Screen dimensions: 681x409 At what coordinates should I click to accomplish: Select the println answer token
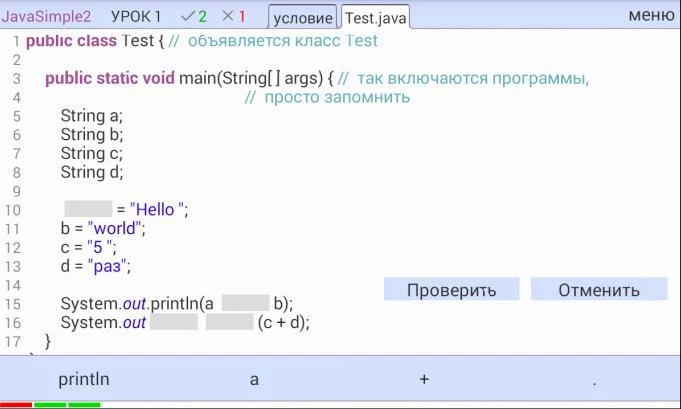84,379
